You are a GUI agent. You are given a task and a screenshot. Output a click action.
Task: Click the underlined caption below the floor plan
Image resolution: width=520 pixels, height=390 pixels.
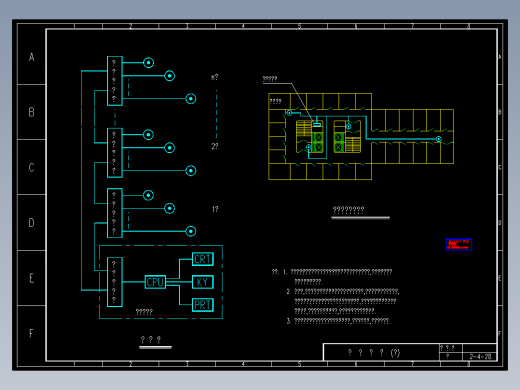click(348, 210)
